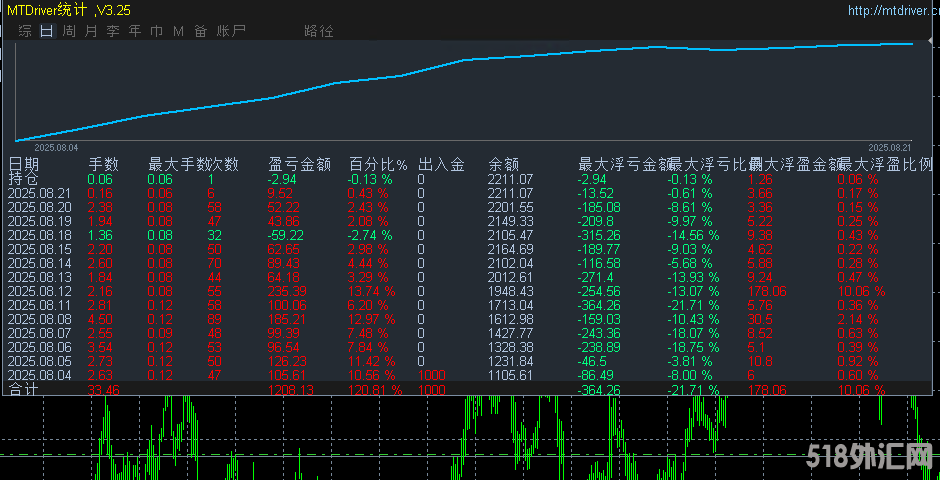Select the 持仓 row label
Image resolution: width=940 pixels, height=480 pixels.
click(x=23, y=179)
